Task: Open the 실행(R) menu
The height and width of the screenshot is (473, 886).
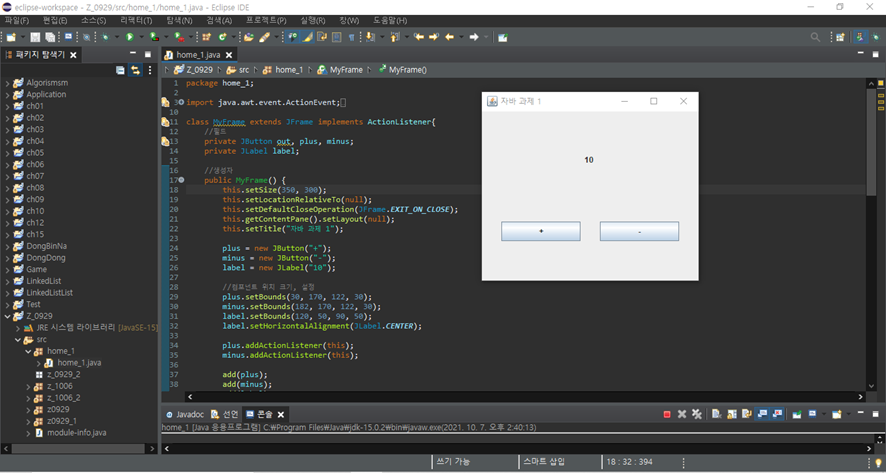Action: coord(312,20)
